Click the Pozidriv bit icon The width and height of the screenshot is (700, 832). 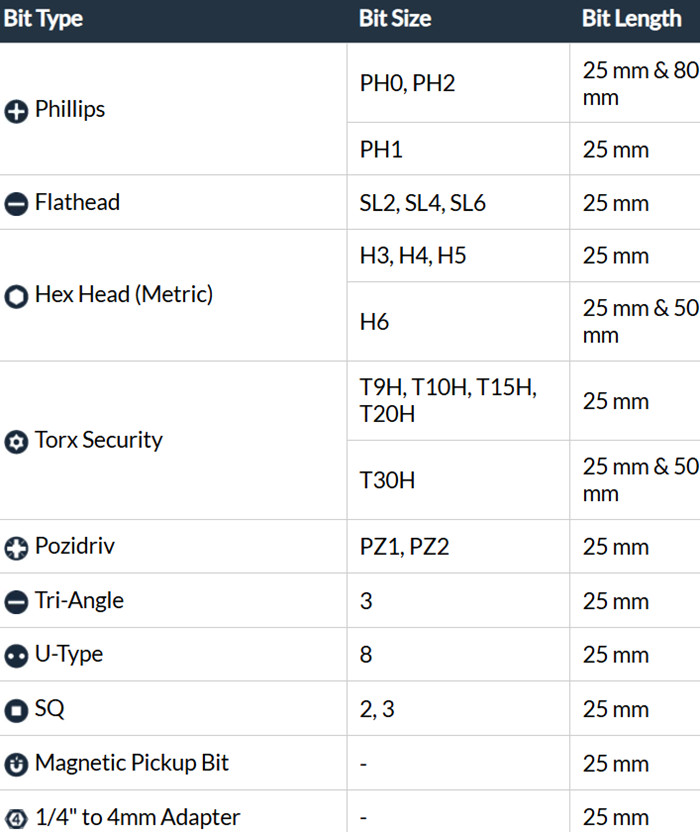point(16,549)
